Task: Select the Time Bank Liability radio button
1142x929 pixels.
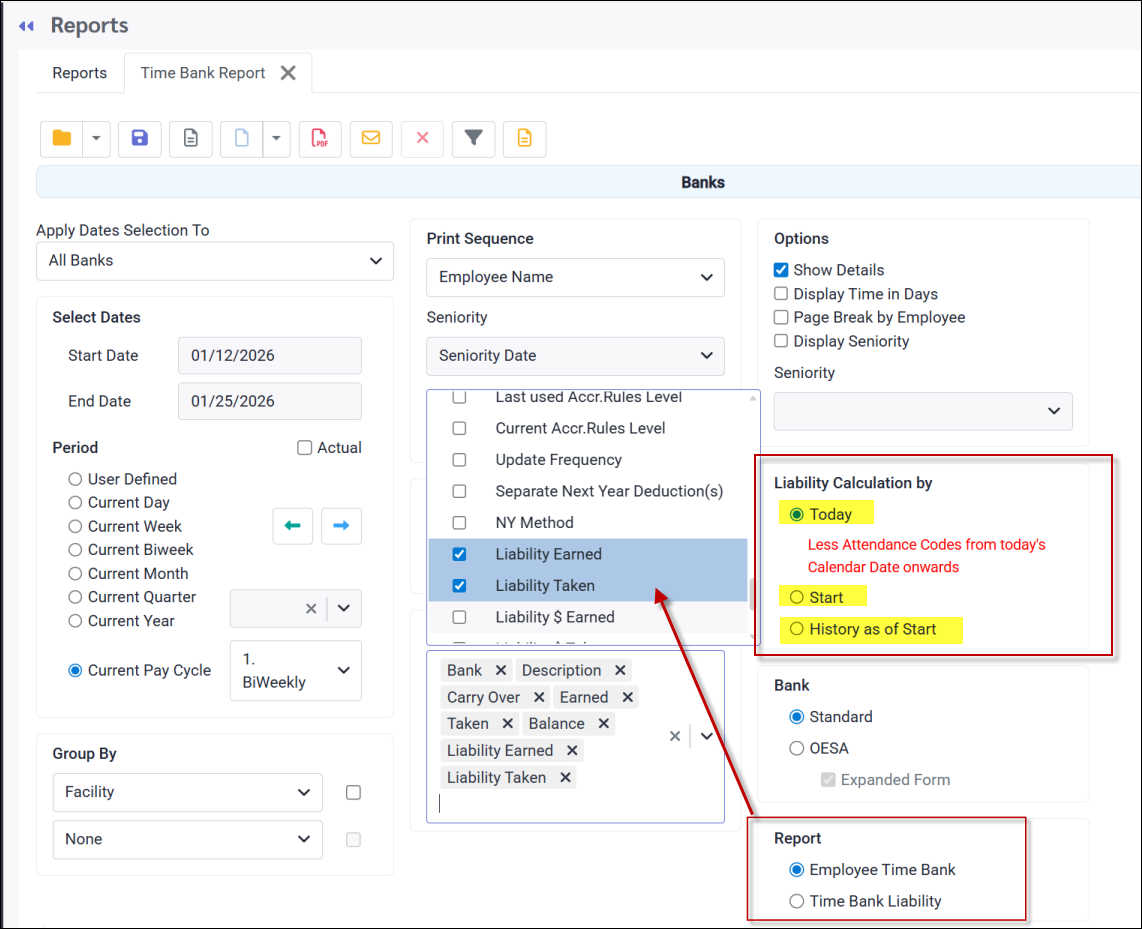Action: [797, 901]
